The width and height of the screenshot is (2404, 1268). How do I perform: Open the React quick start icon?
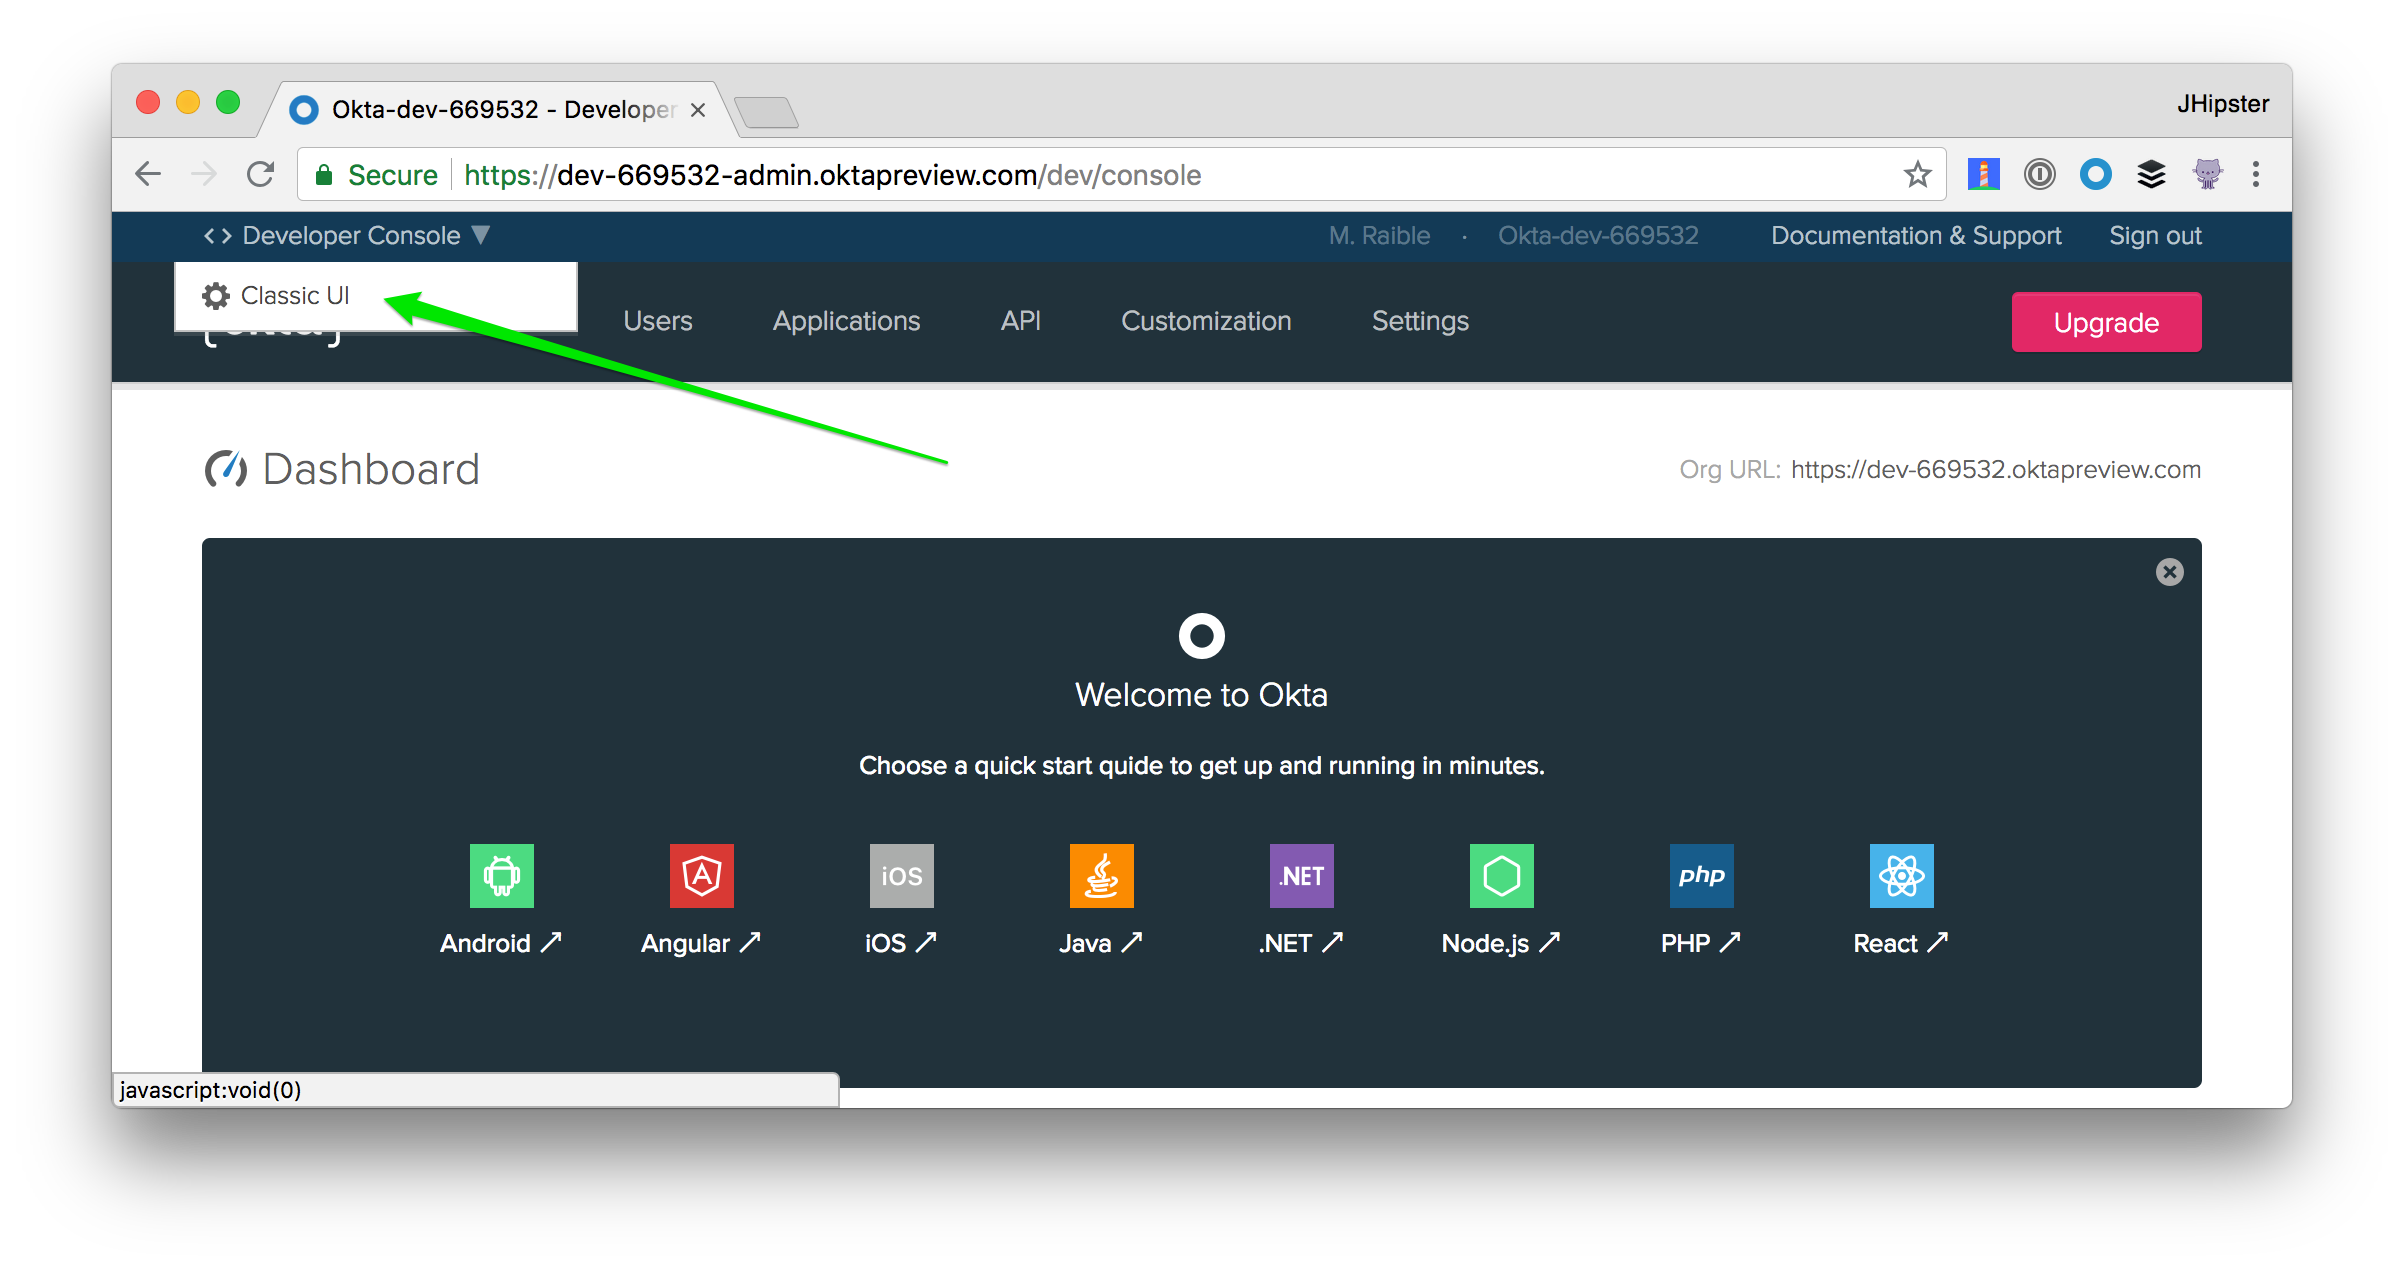(1901, 876)
